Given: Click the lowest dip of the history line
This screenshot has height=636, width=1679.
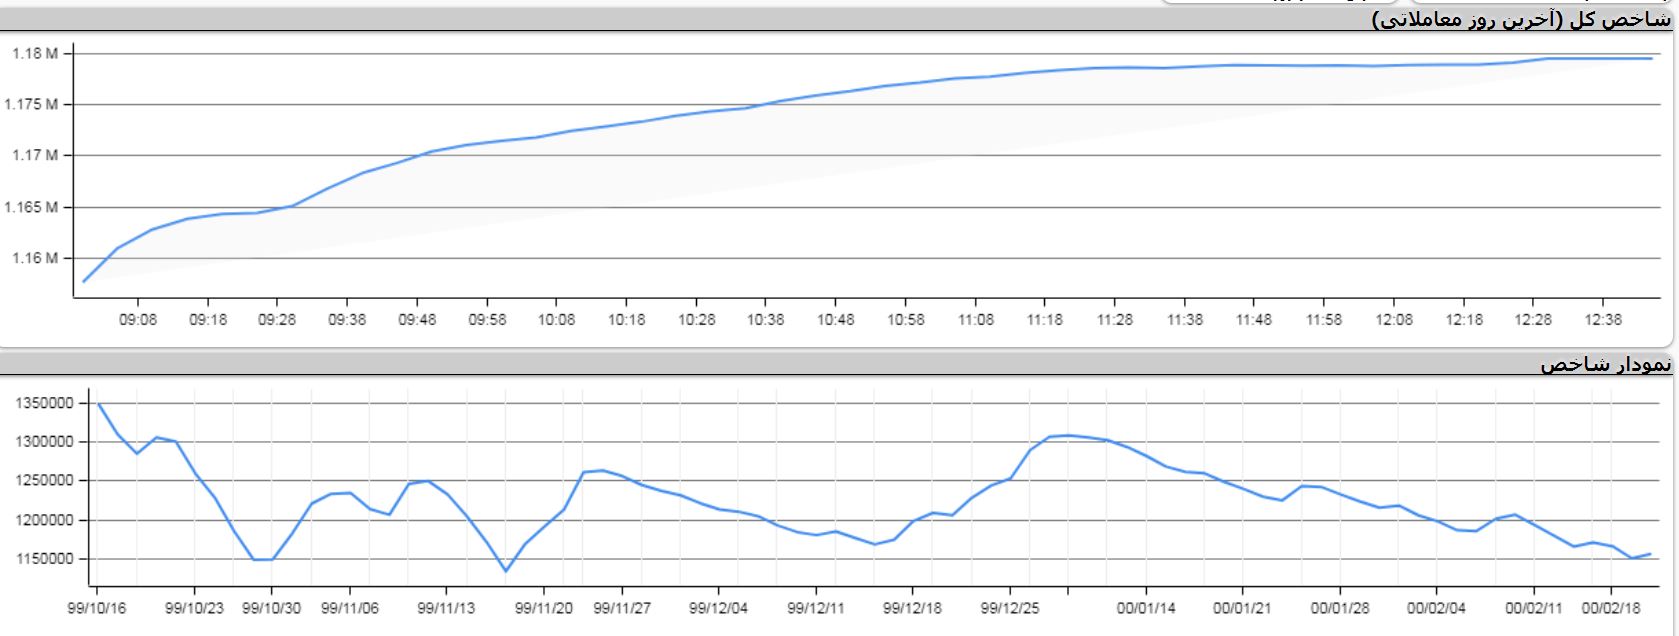Looking at the screenshot, I should pos(505,571).
